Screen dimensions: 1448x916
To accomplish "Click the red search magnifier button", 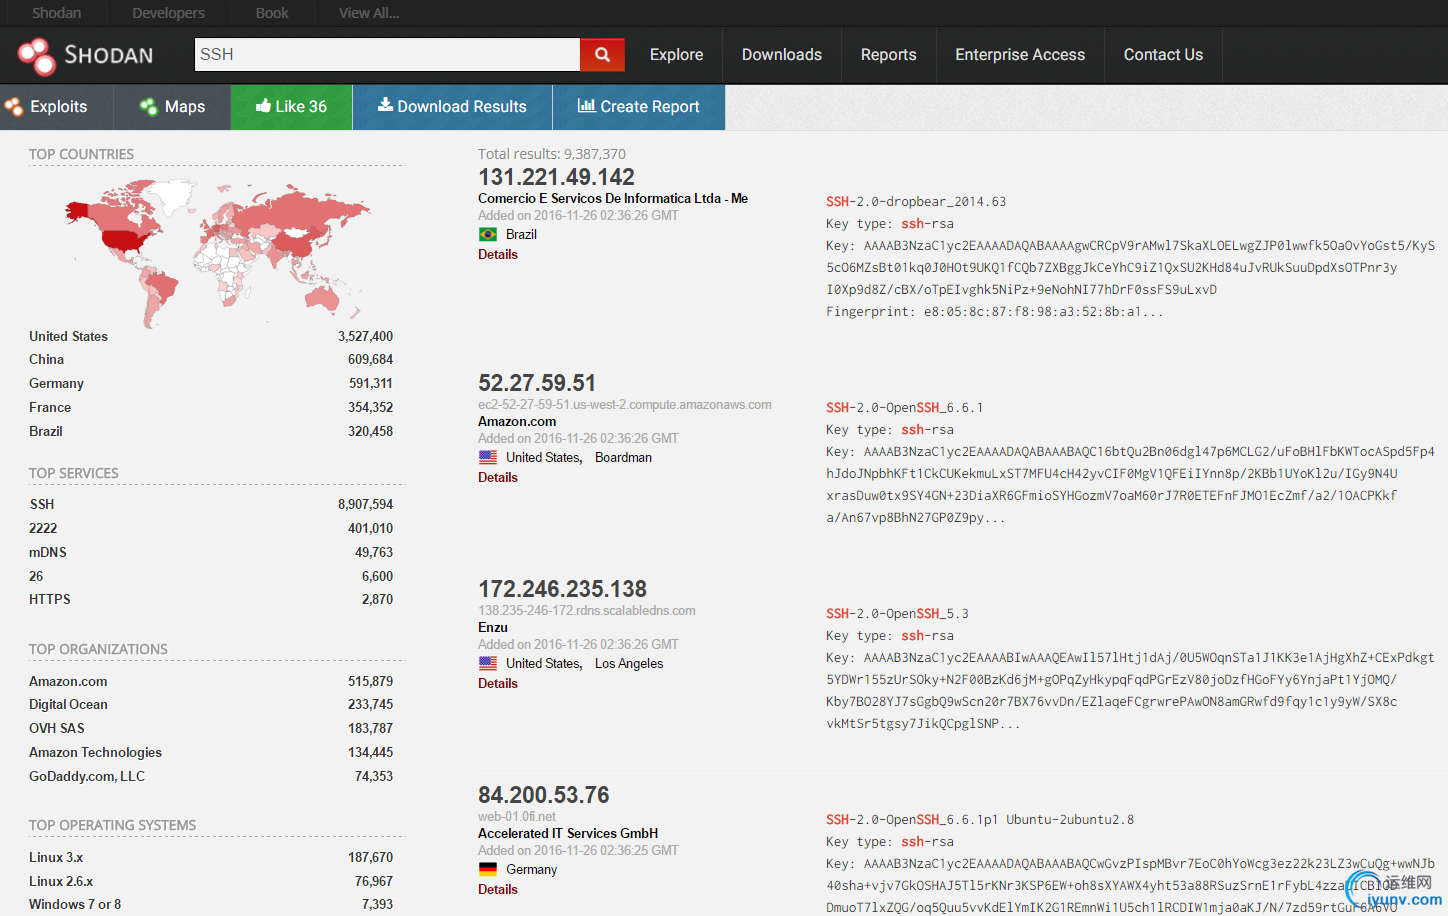I will (x=602, y=54).
